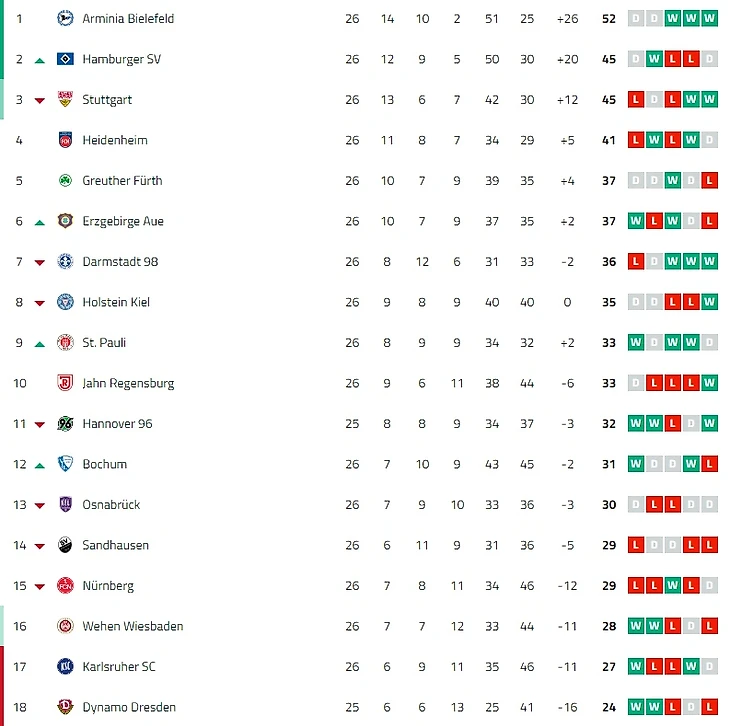Click the Stuttgart club crest
This screenshot has width=730, height=726.
click(65, 99)
